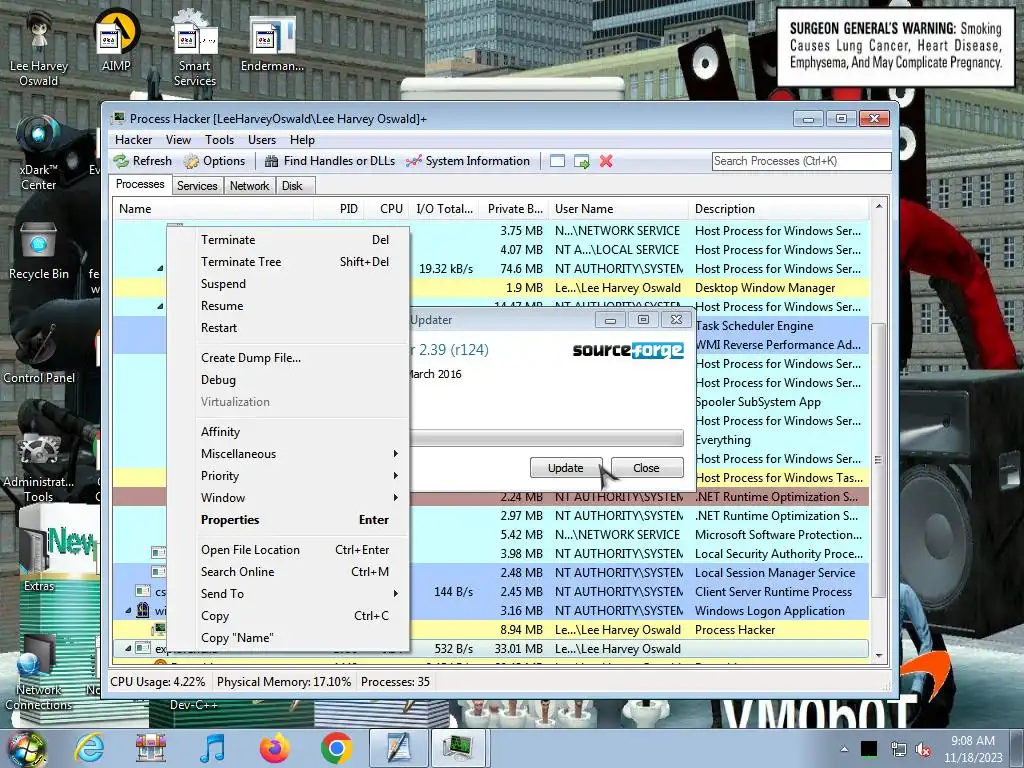This screenshot has height=768, width=1024.
Task: Choose Suspend from the context menu
Action: [x=289, y=284]
